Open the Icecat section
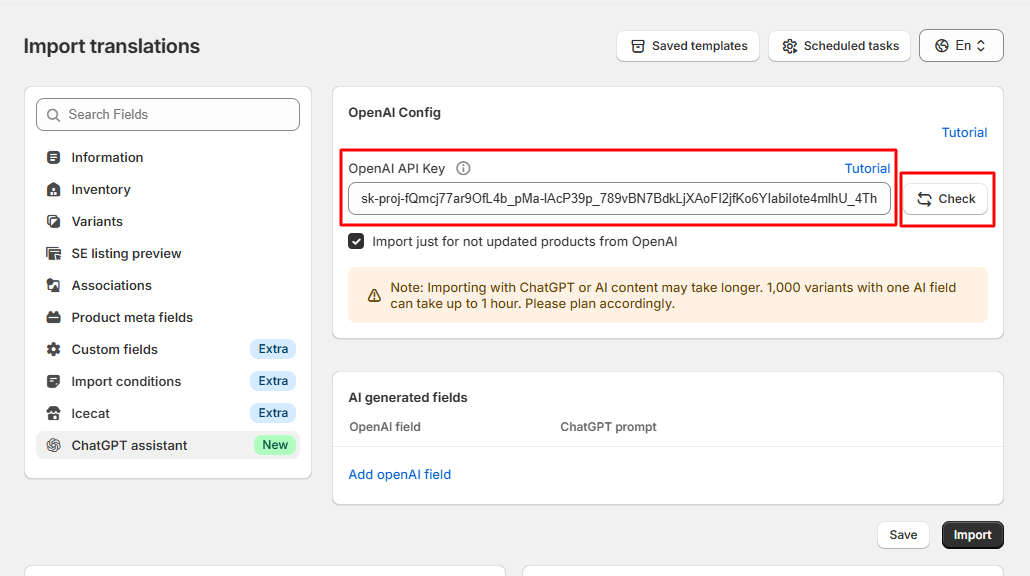Image resolution: width=1030 pixels, height=576 pixels. point(168,414)
